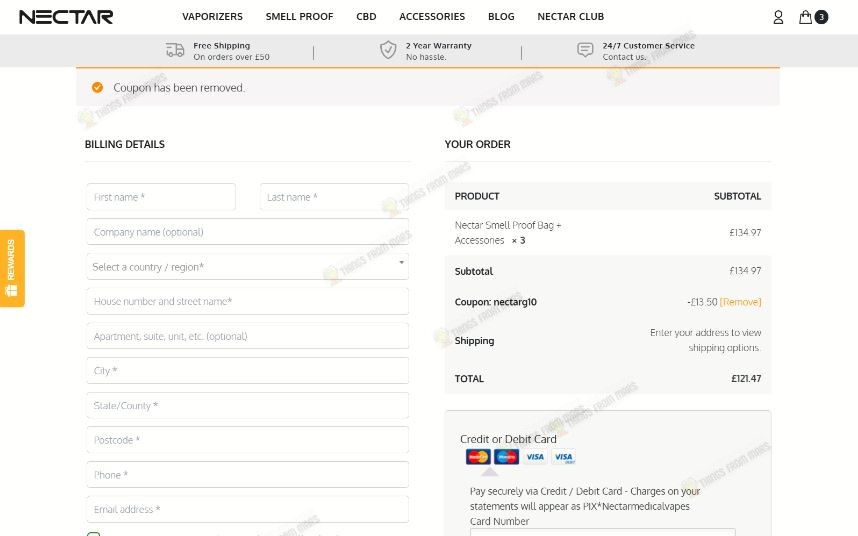Screen dimensions: 858x536
Task: Open the shopping bag cart icon
Action: [805, 17]
